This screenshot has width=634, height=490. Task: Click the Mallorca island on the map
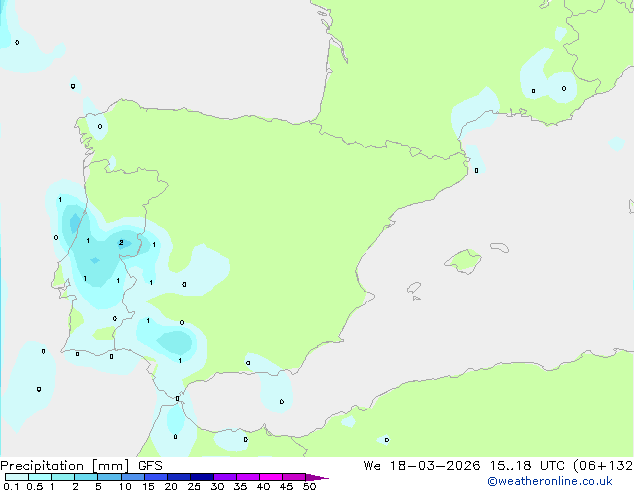(463, 261)
